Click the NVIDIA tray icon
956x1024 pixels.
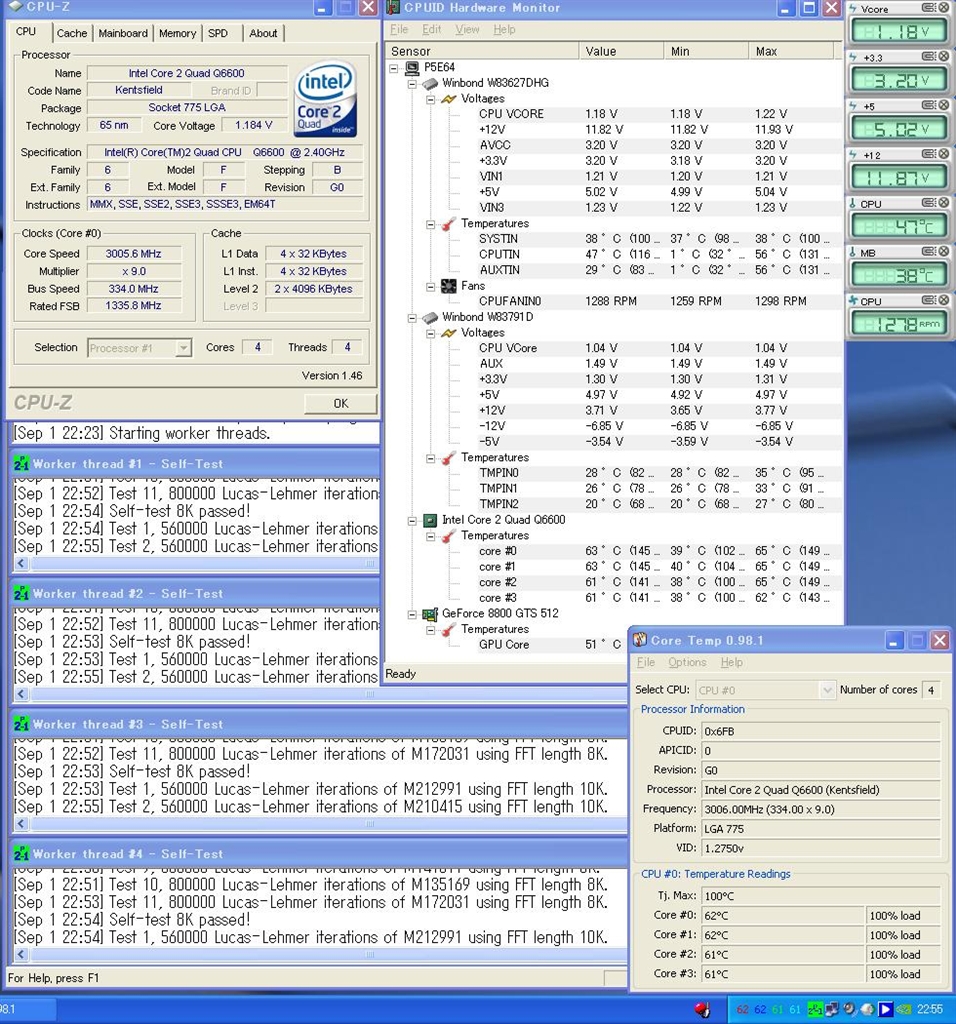[904, 1009]
